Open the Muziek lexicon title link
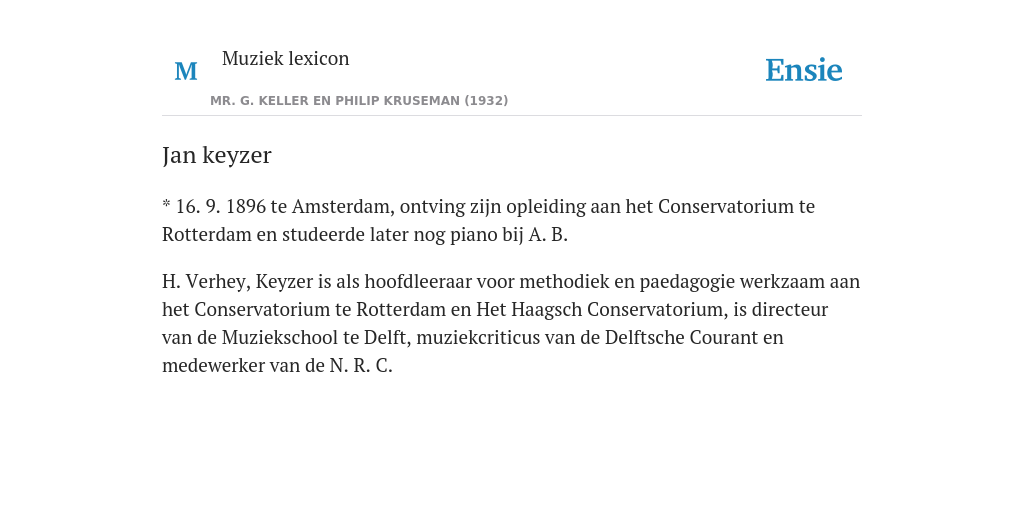1024x512 pixels. tap(285, 58)
